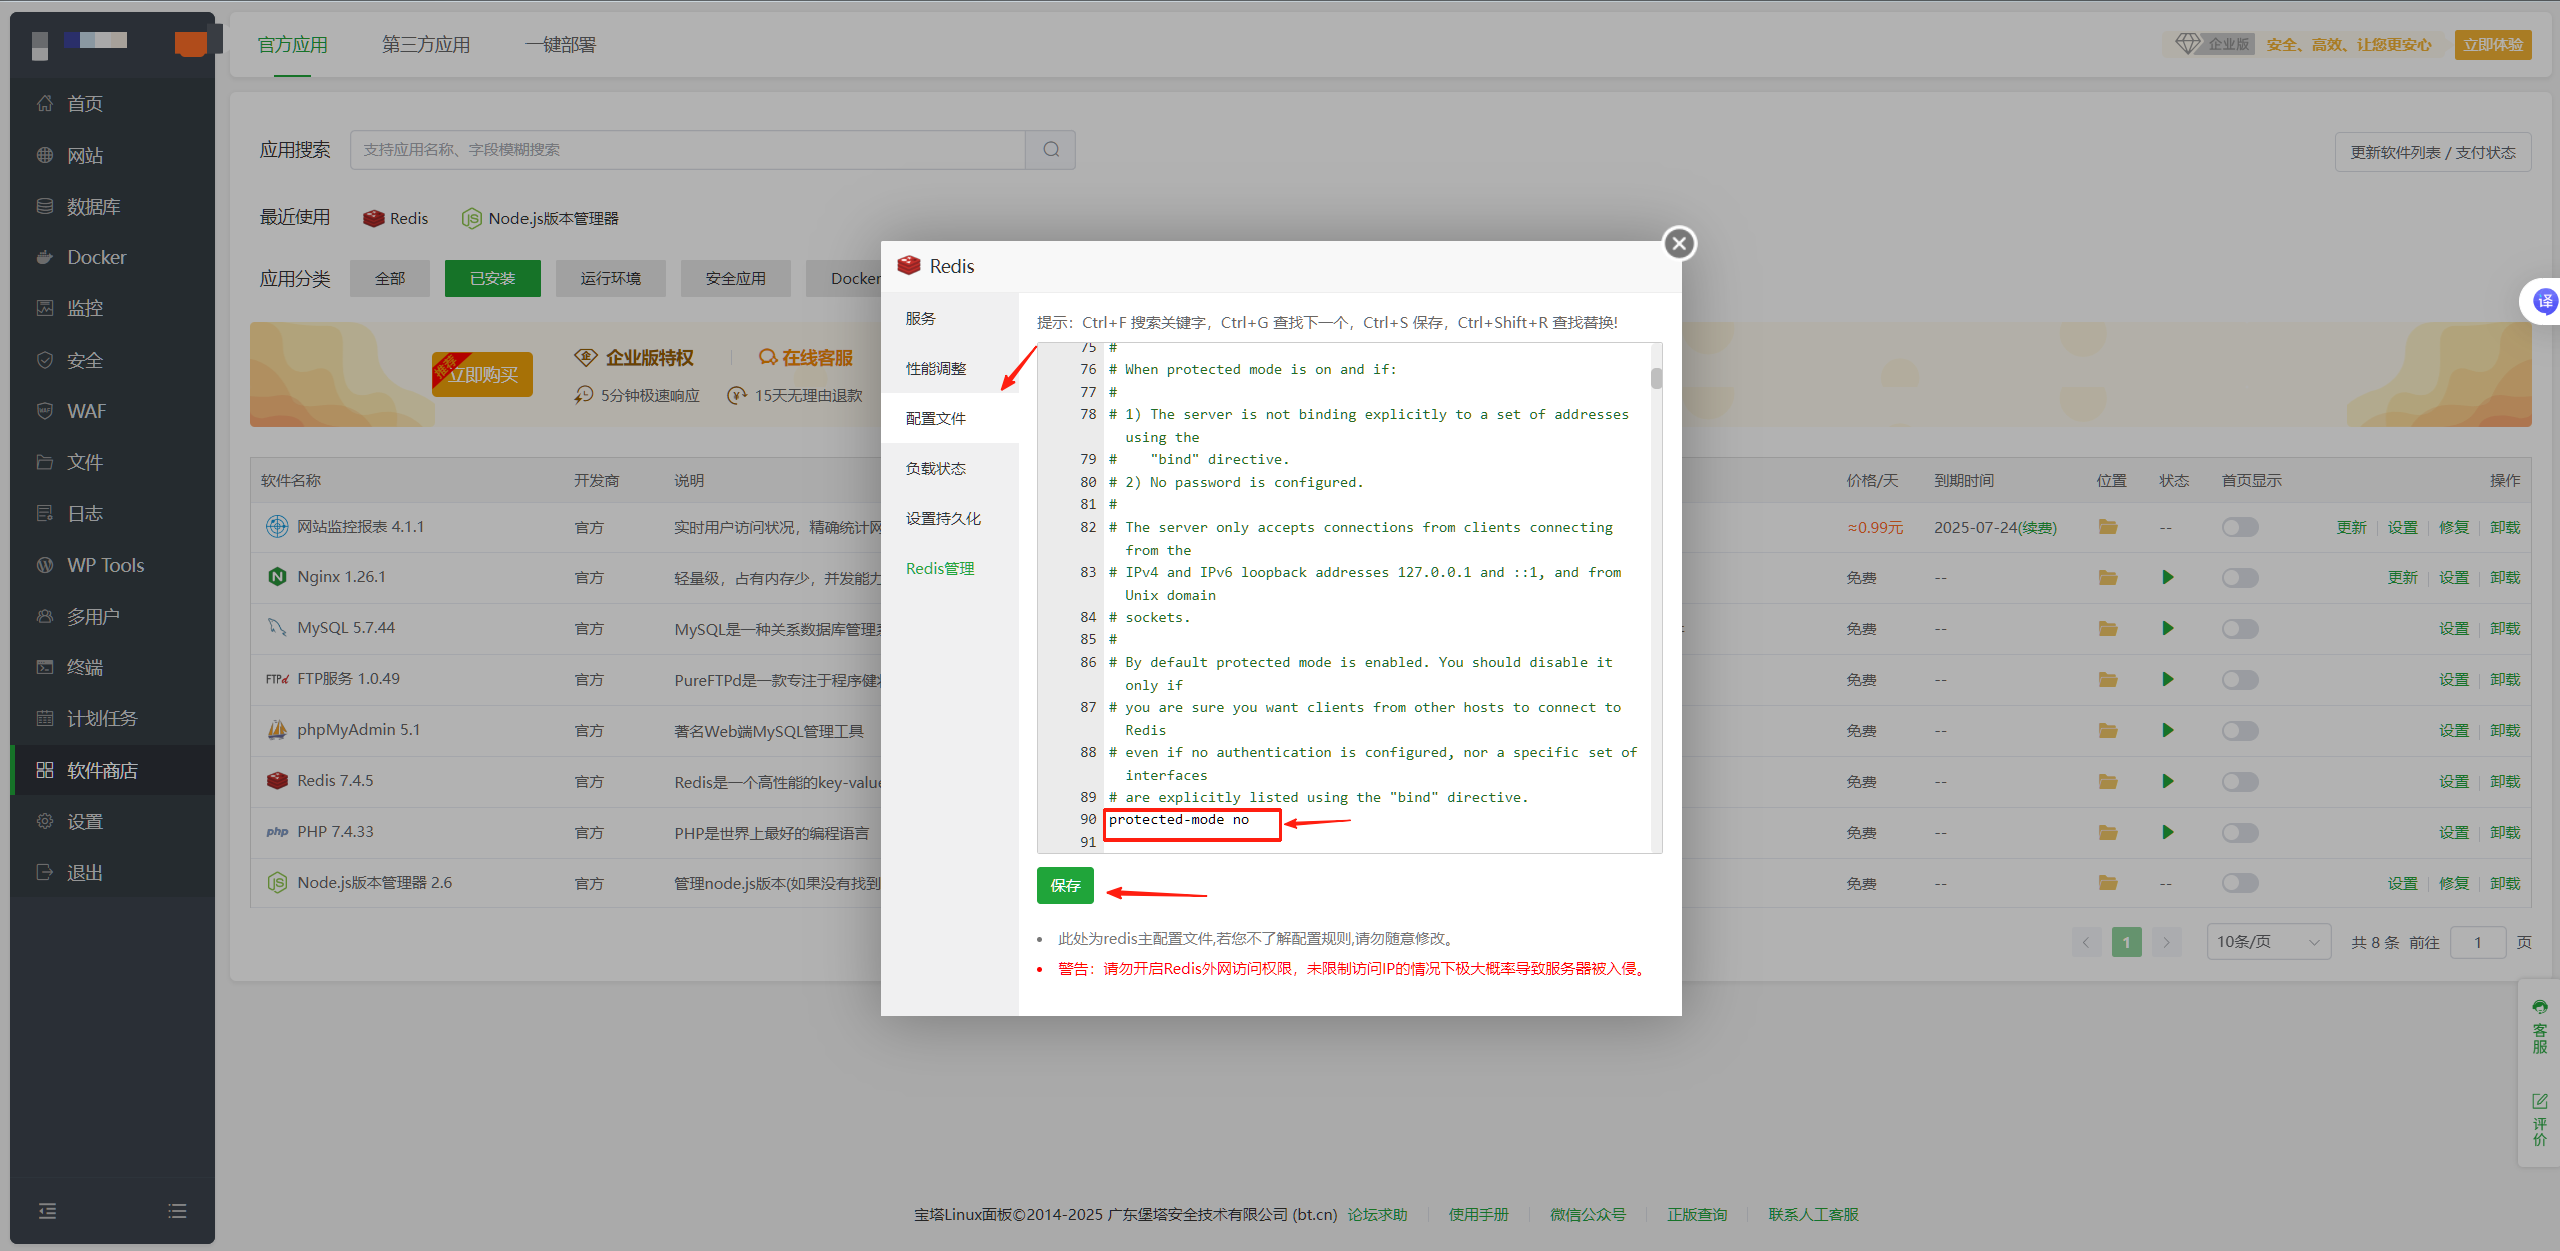Select 配置文件 in Redis dialog menu
Screen dimensions: 2560x1251
(949, 418)
